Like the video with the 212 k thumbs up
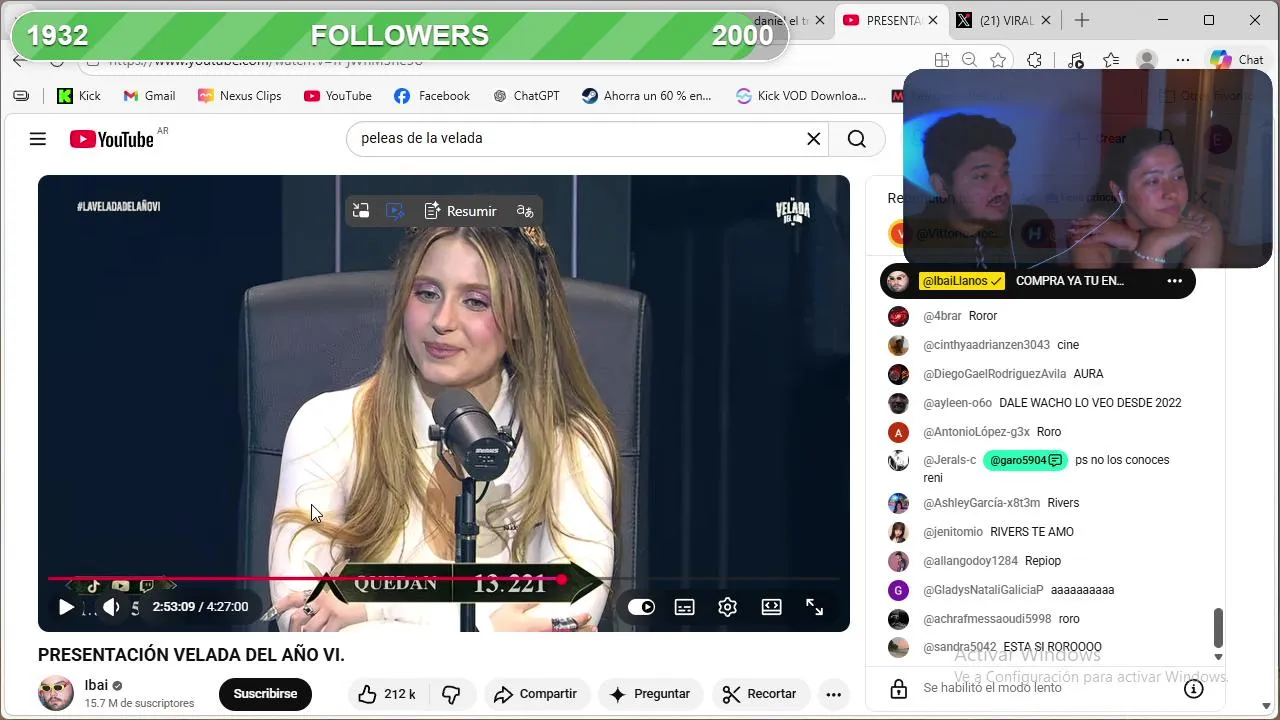Viewport: 1280px width, 720px height. 386,694
